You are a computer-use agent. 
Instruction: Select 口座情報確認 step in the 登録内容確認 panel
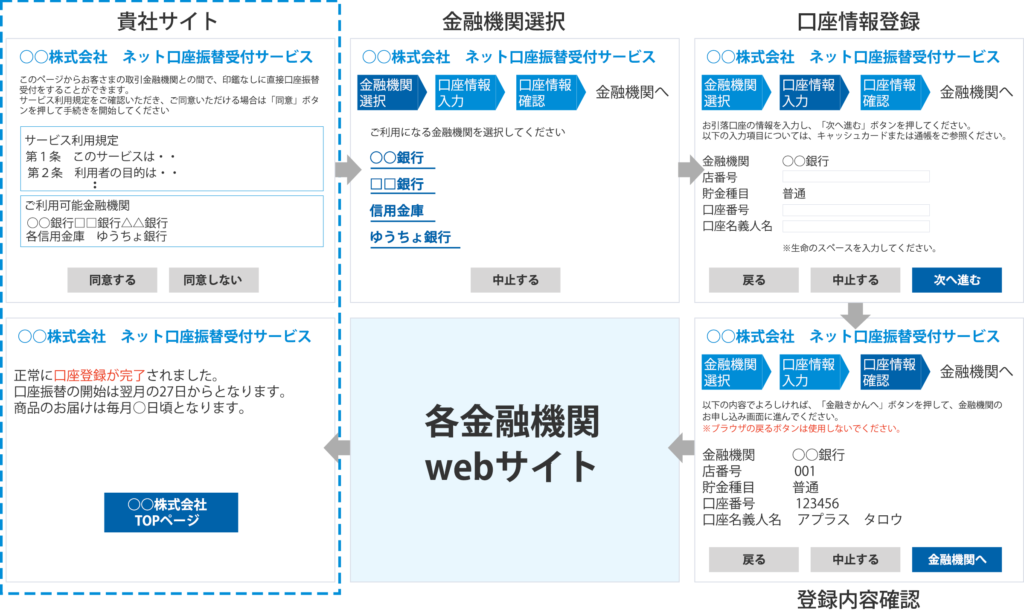click(894, 372)
